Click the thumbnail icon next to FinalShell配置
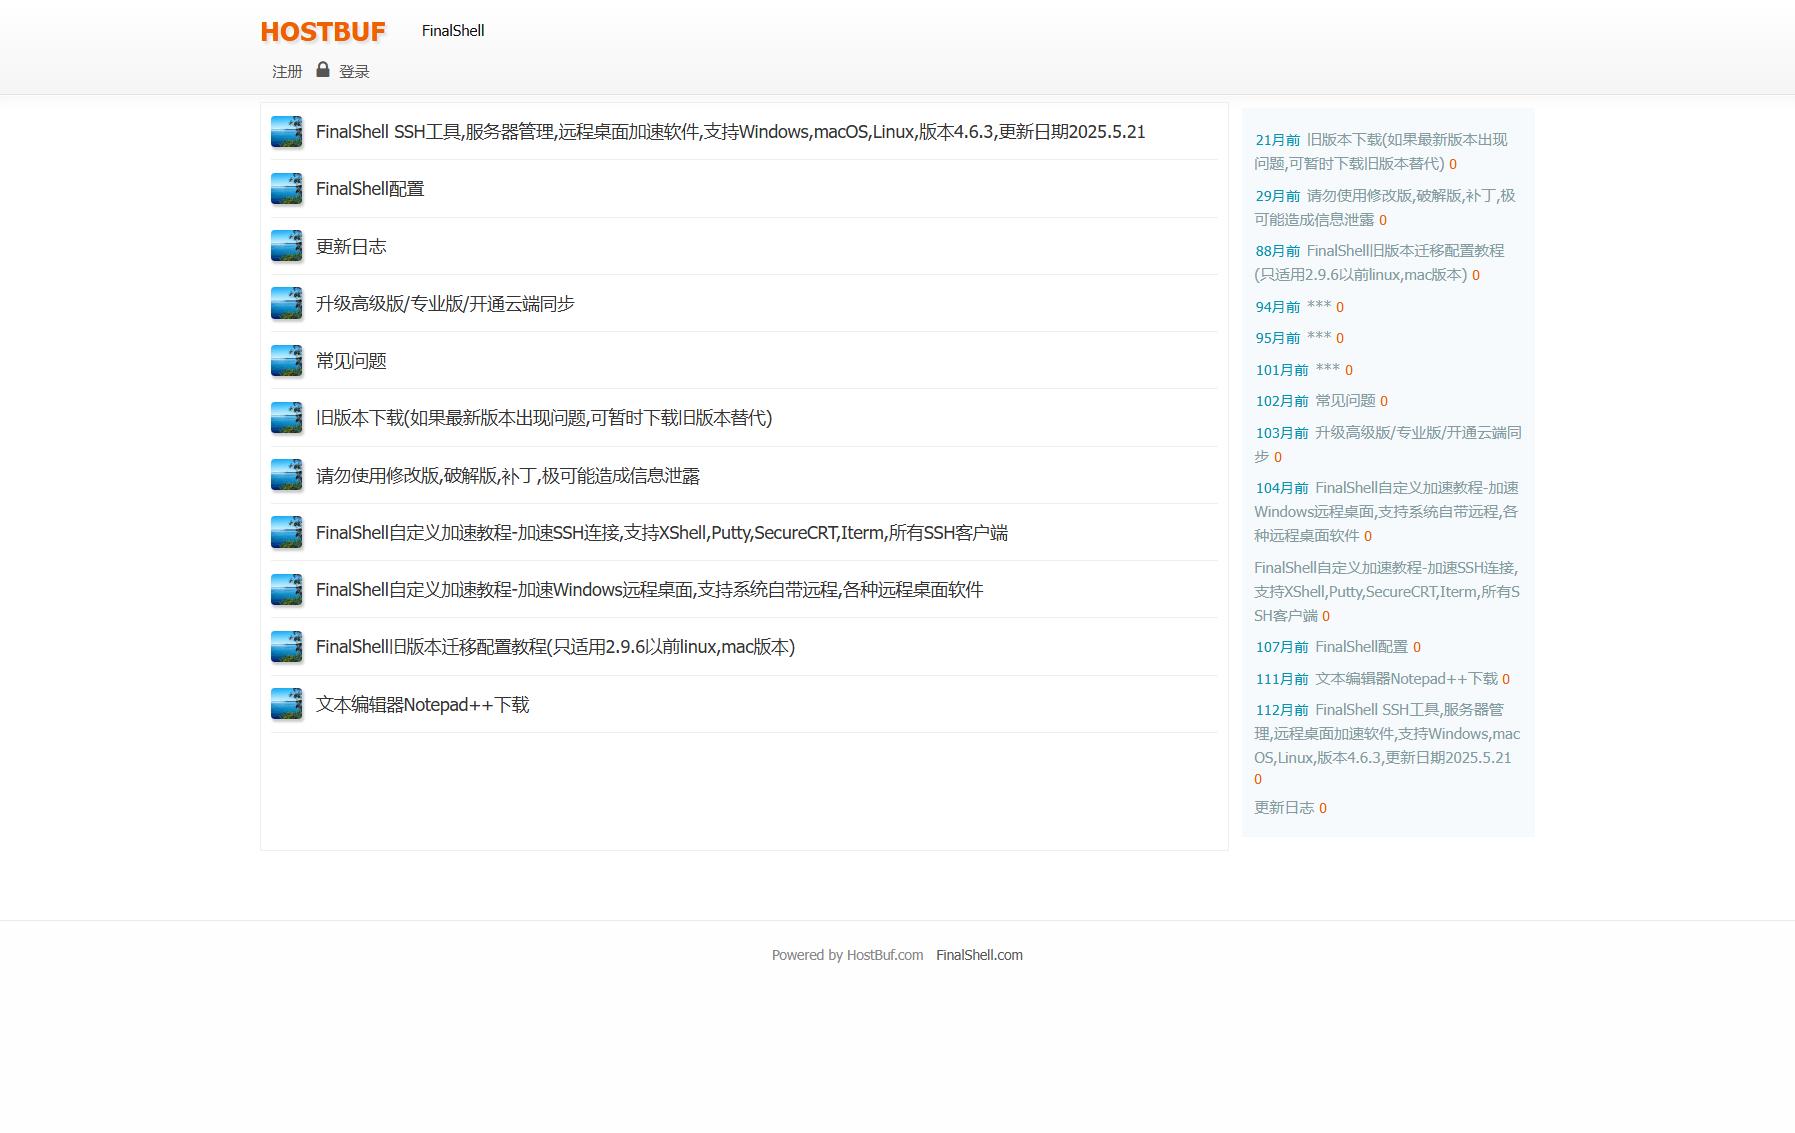Screen dimensions: 1795x1133 click(x=287, y=189)
